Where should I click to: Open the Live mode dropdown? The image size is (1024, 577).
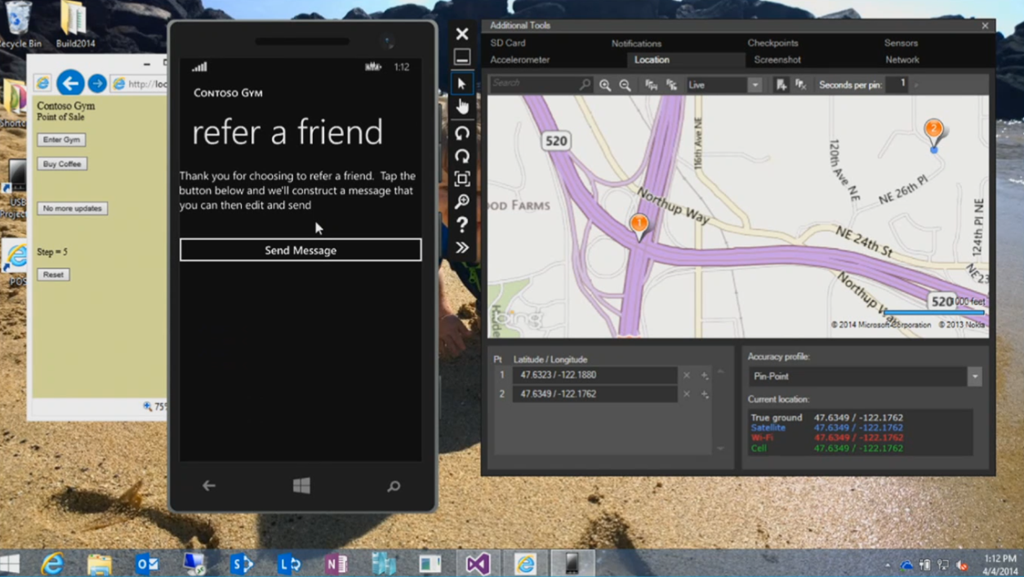coord(755,85)
